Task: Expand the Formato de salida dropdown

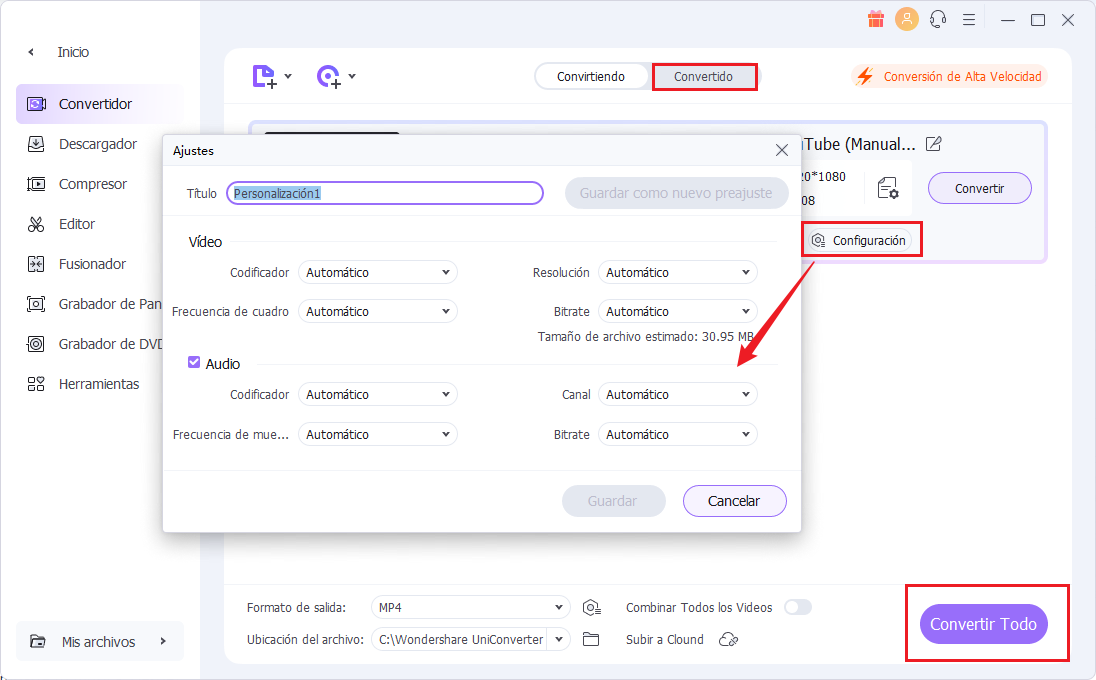Action: click(x=470, y=608)
